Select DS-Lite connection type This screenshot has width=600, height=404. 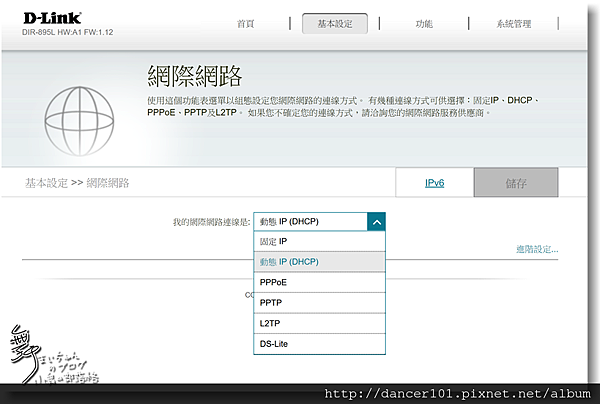point(320,344)
